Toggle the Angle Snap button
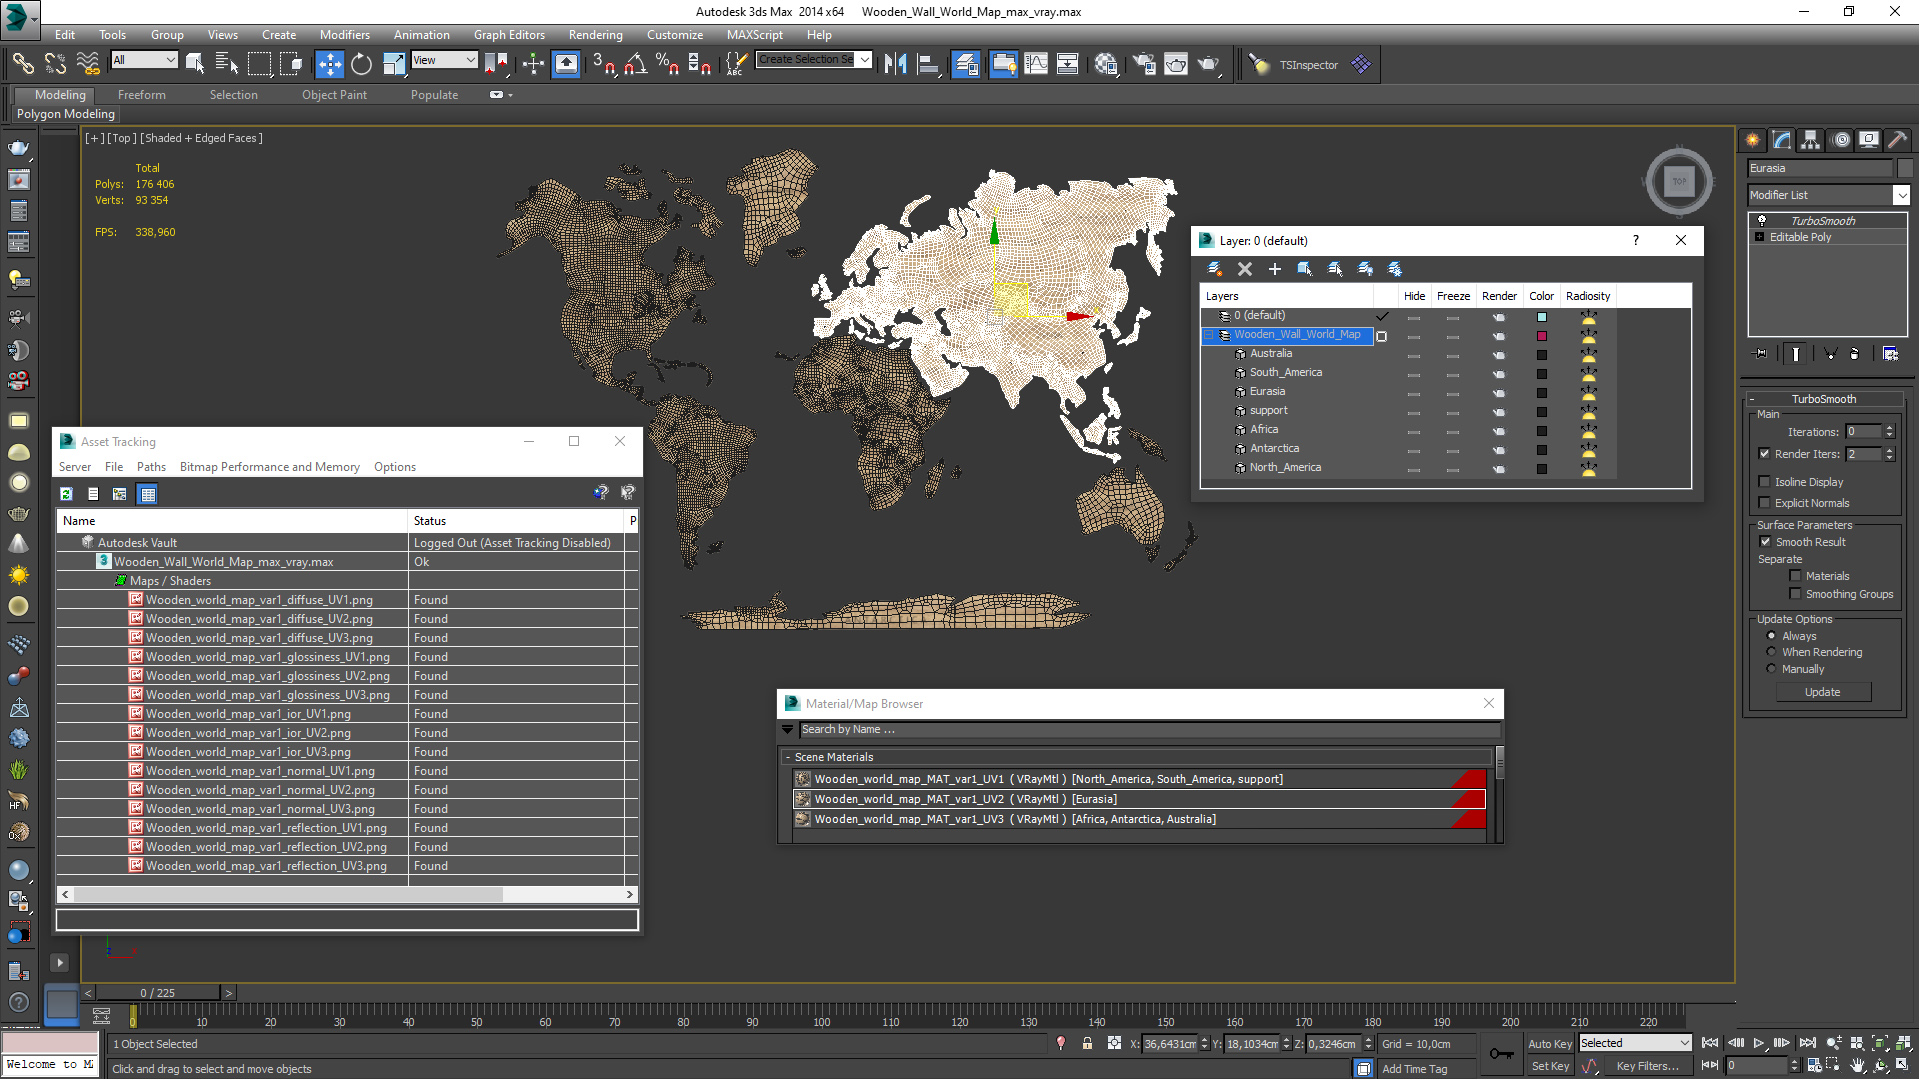This screenshot has height=1080, width=1920. click(635, 64)
